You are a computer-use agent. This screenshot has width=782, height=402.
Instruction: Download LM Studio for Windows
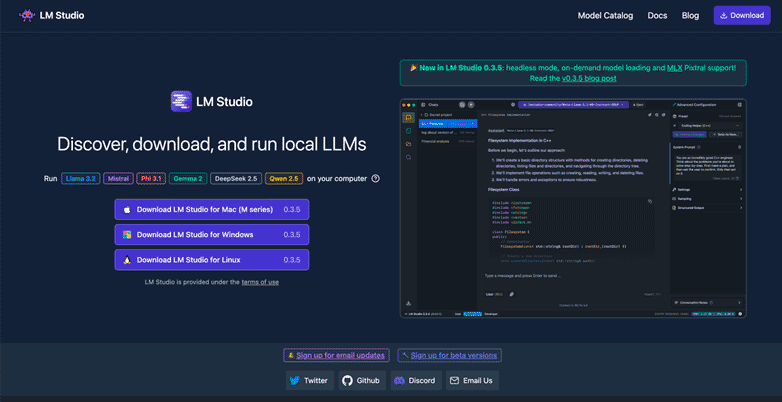pos(212,234)
